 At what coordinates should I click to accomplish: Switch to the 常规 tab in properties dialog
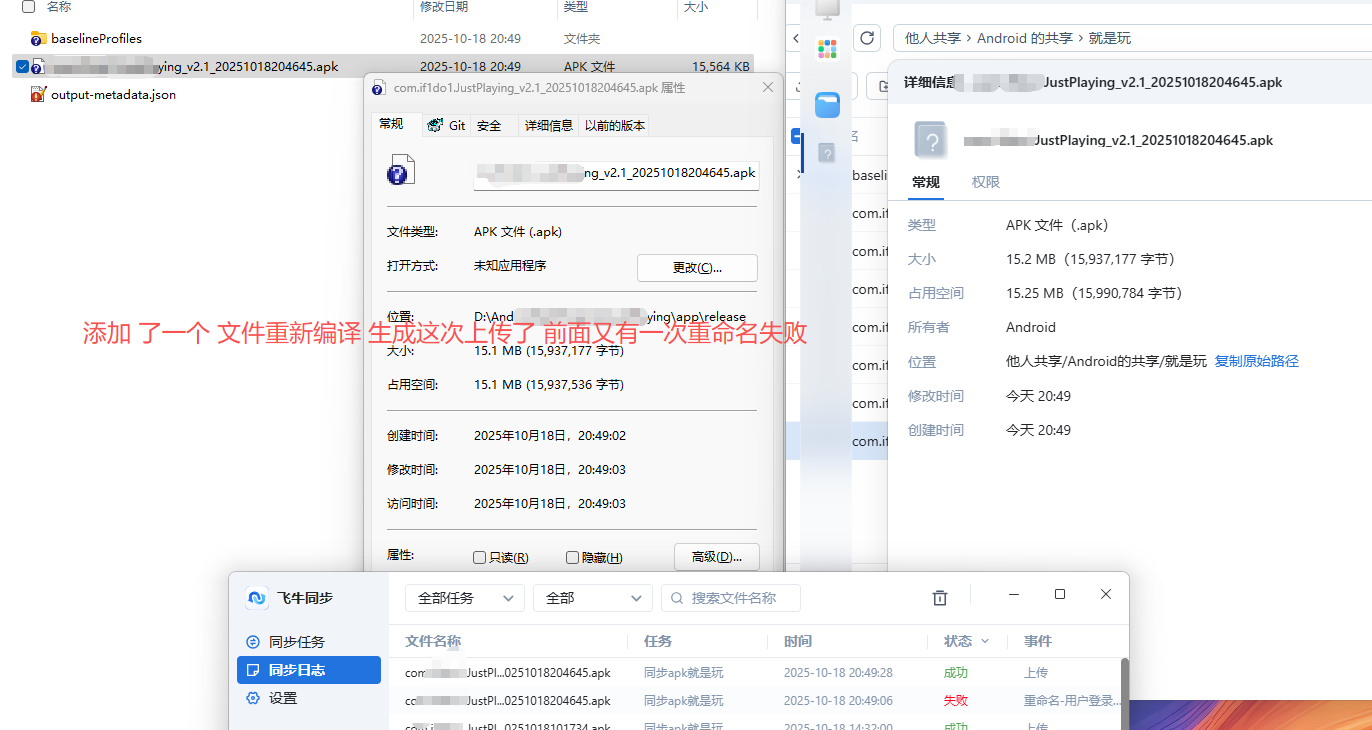click(x=391, y=124)
